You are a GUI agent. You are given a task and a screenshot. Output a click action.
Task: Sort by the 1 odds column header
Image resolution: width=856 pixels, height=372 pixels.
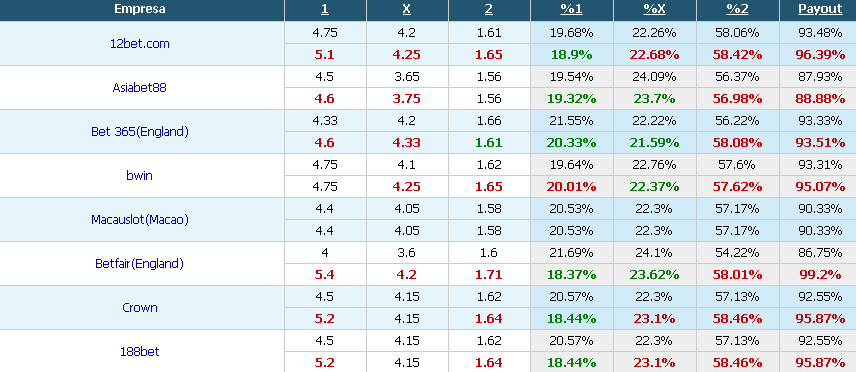click(325, 9)
